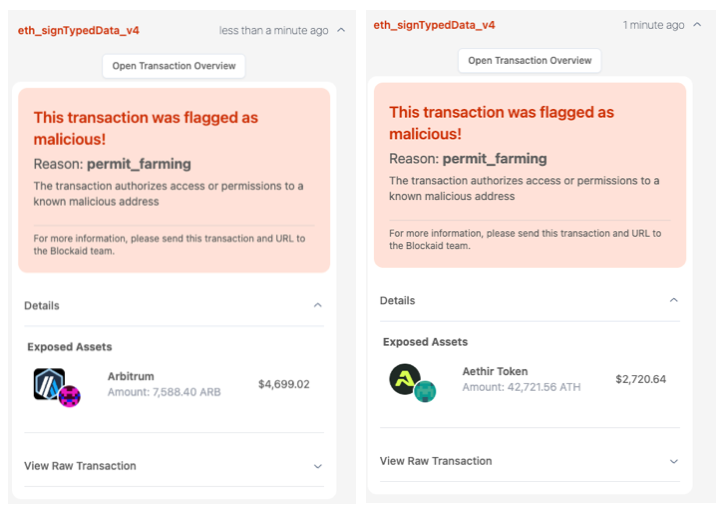The width and height of the screenshot is (724, 511).
Task: Open Transaction Overview in left panel
Action: [174, 66]
